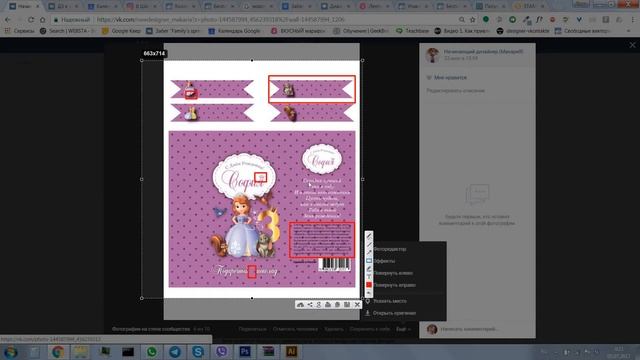Click the Сохранить к себе link

click(x=369, y=329)
